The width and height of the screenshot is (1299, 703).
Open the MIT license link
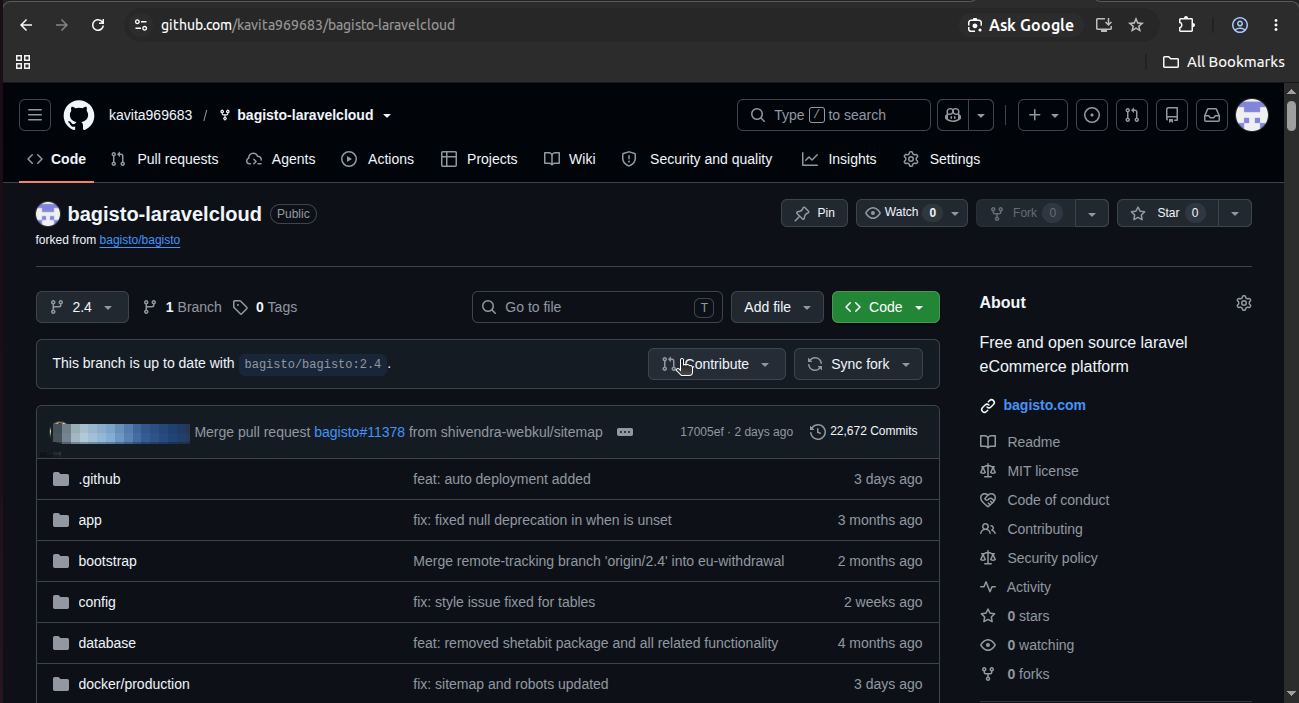(x=1042, y=471)
